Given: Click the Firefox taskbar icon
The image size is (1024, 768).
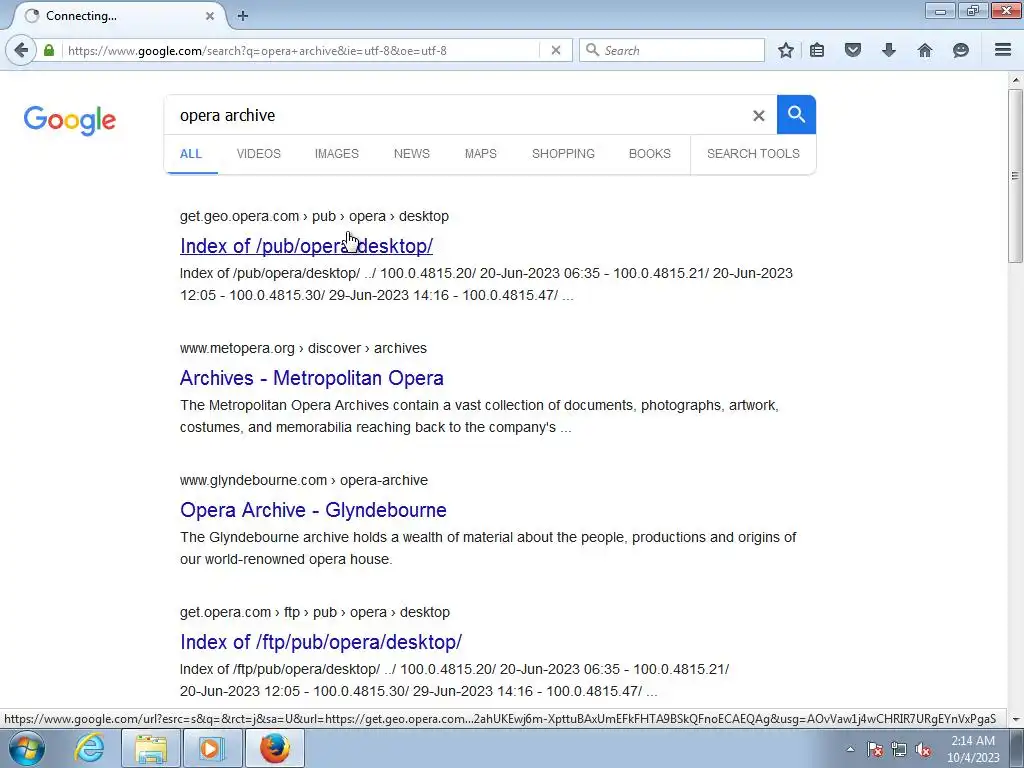Looking at the screenshot, I should tap(275, 748).
